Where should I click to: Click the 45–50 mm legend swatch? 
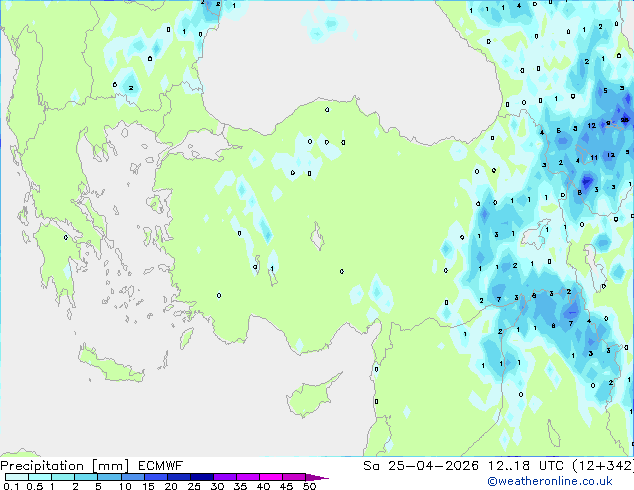[x=294, y=477]
